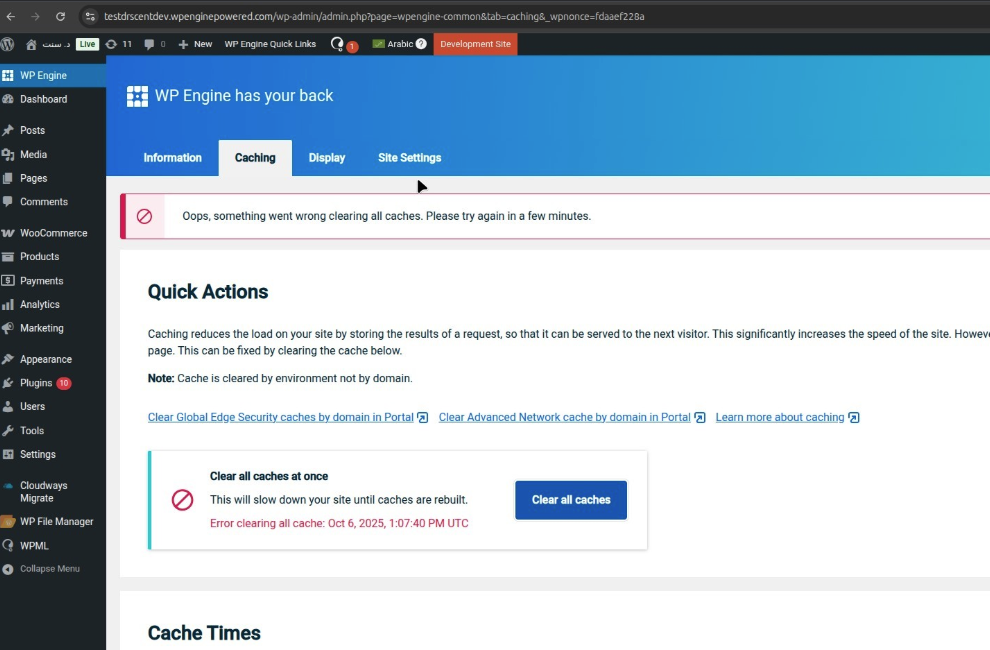Screen dimensions: 990x650
Task: Open the New content menu
Action: click(x=195, y=44)
